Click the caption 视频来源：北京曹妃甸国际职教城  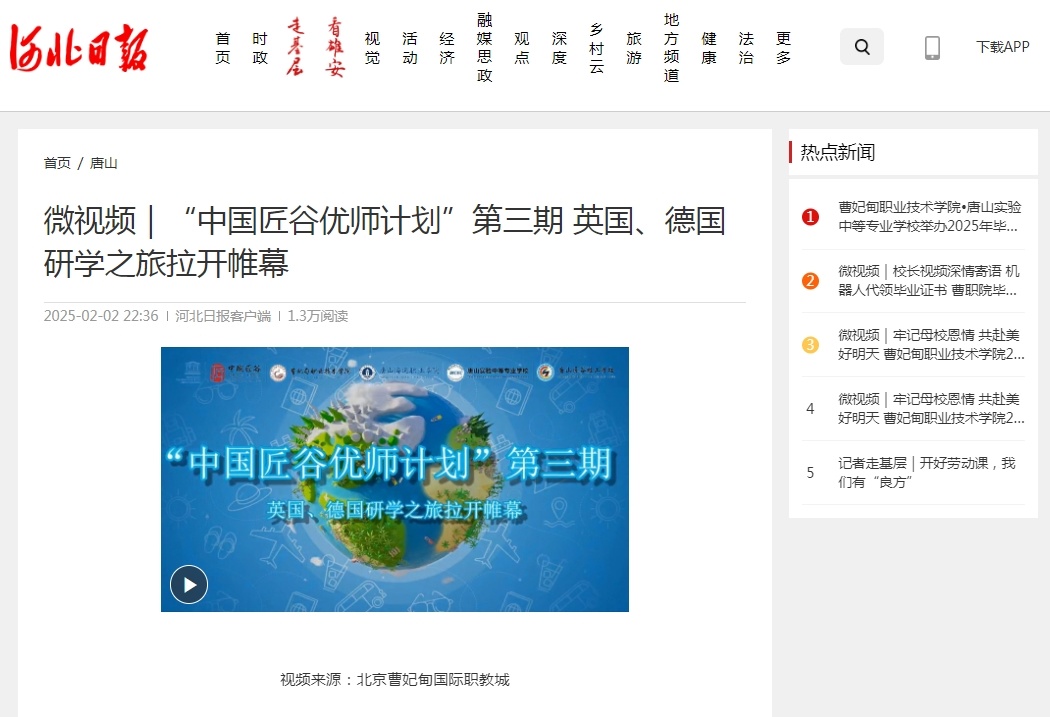394,680
